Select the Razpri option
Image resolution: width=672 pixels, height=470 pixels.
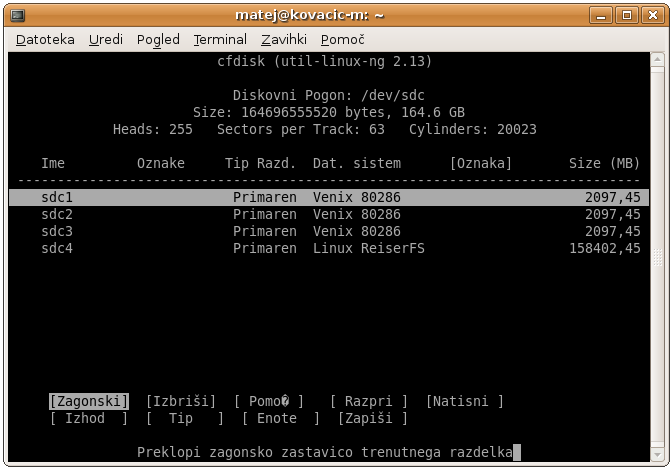[369, 401]
